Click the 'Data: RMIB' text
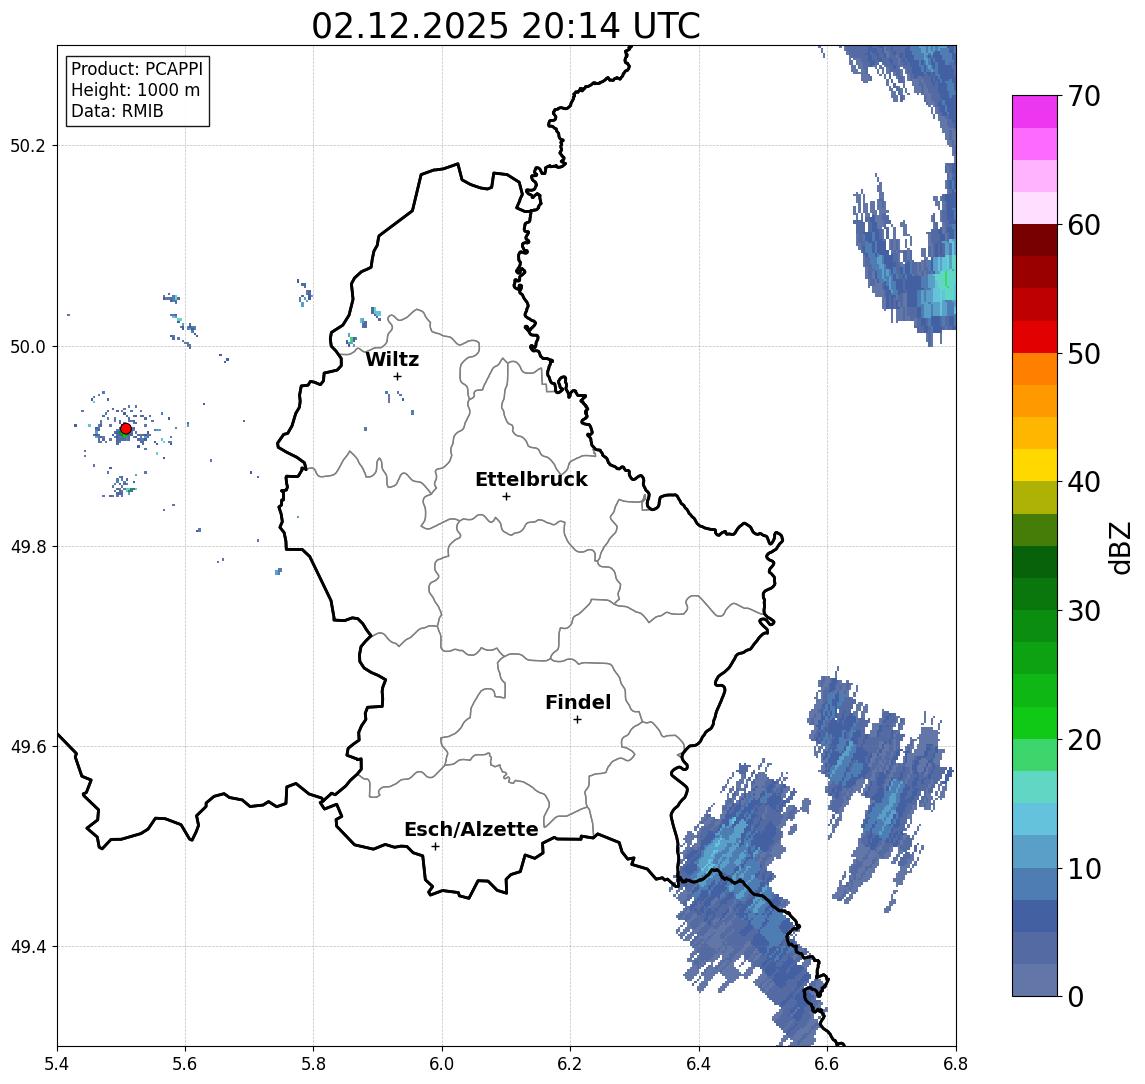The width and height of the screenshot is (1145, 1084). pos(117,111)
